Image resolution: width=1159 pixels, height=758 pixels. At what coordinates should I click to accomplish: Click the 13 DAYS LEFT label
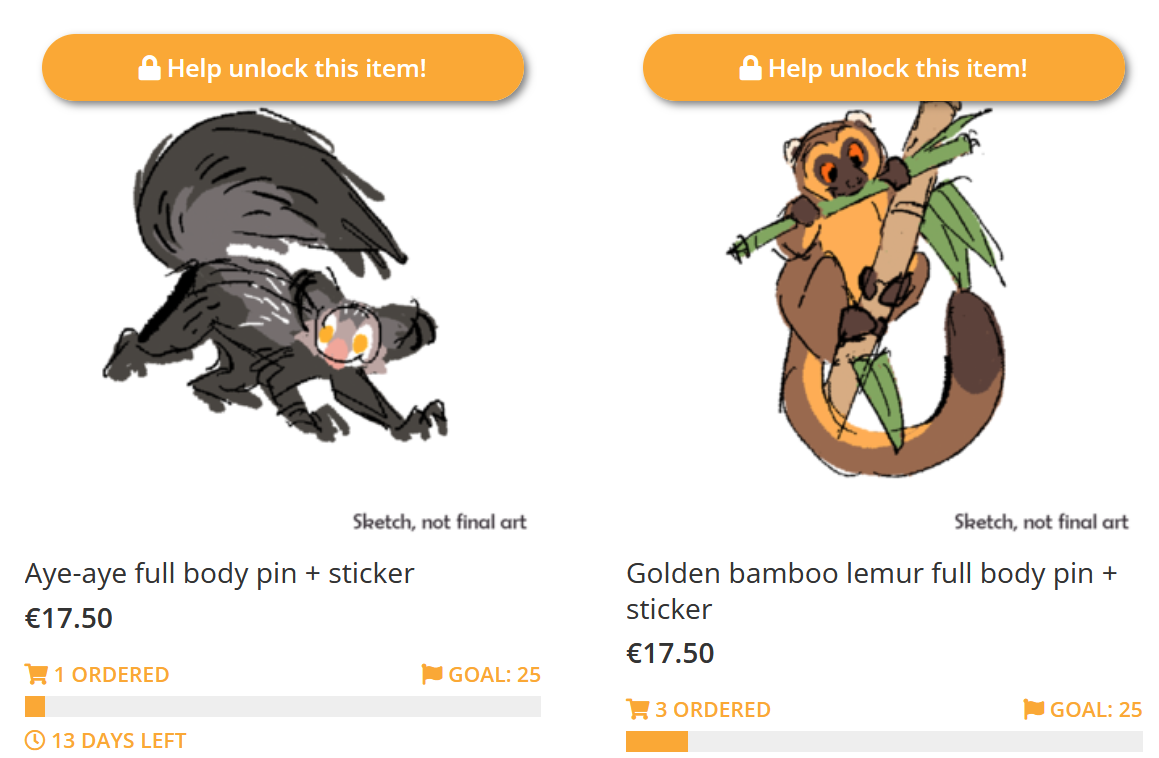[x=118, y=741]
